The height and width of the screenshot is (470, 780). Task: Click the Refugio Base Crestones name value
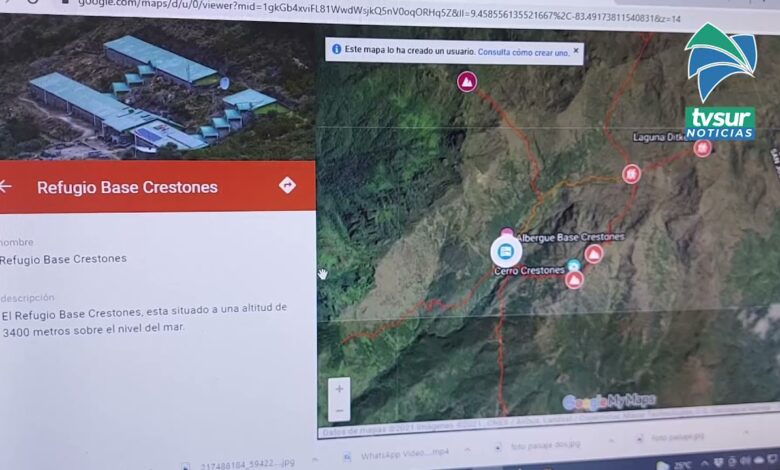point(63,259)
